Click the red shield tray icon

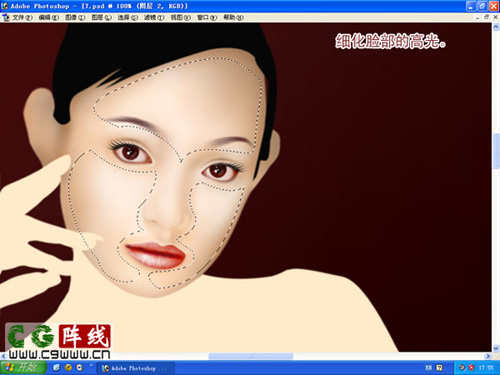pyautogui.click(x=471, y=368)
